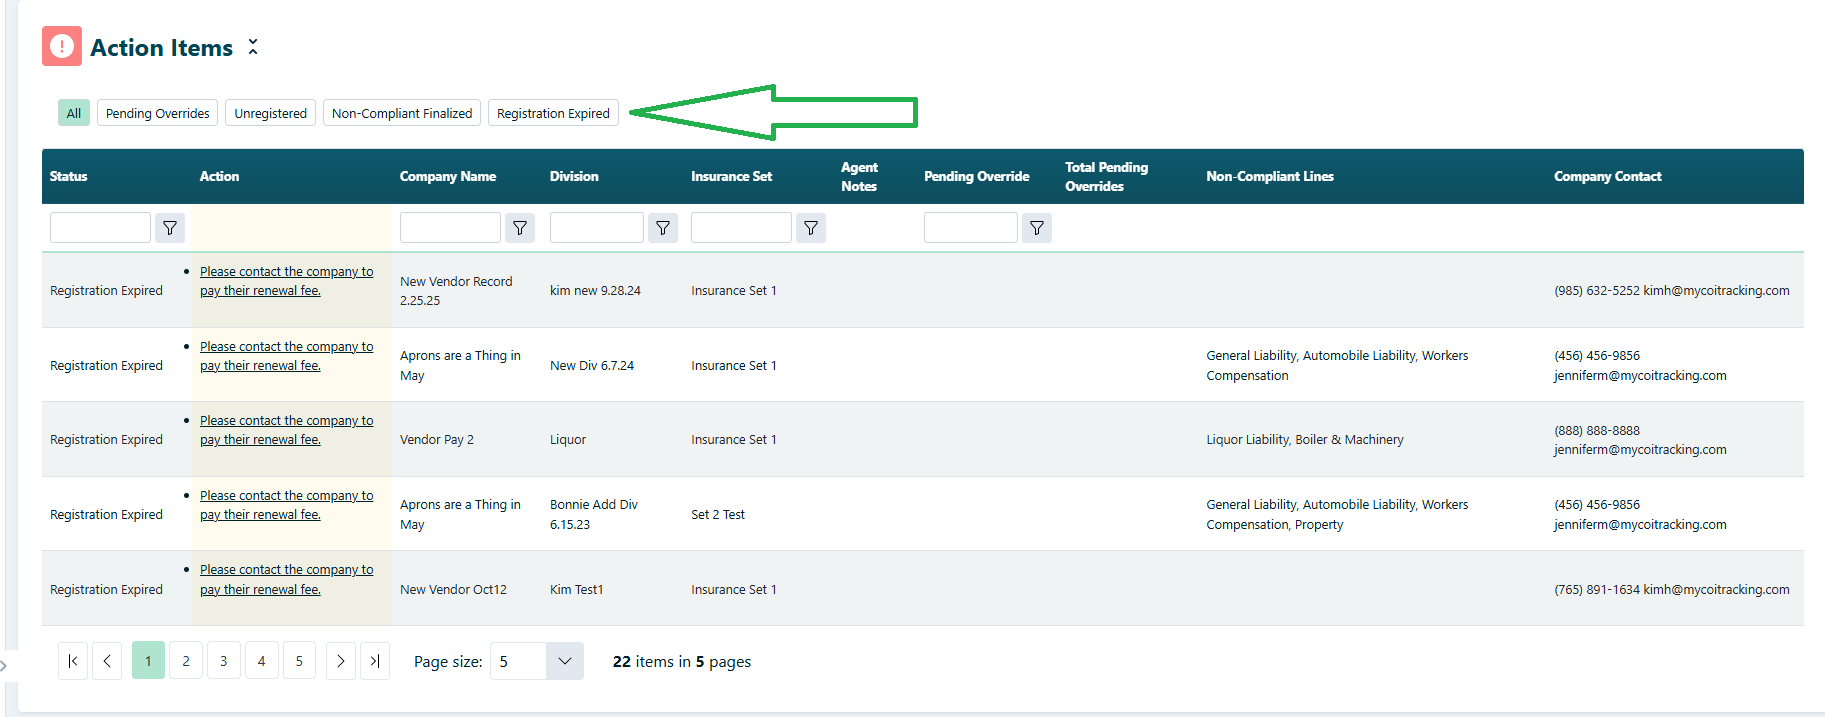Select the Non-Compliant Finalized filter tab
The width and height of the screenshot is (1825, 717).
(402, 113)
